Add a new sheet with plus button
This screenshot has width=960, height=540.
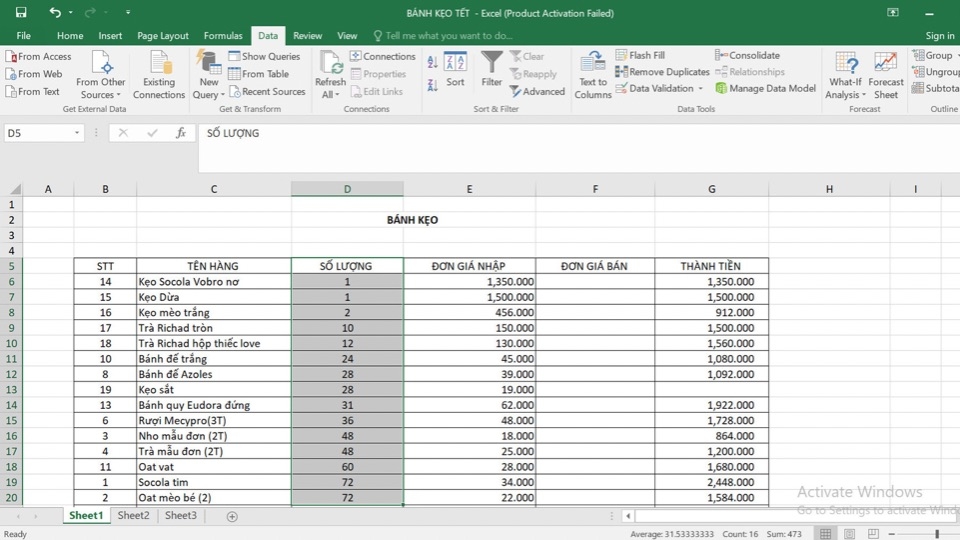click(x=232, y=517)
